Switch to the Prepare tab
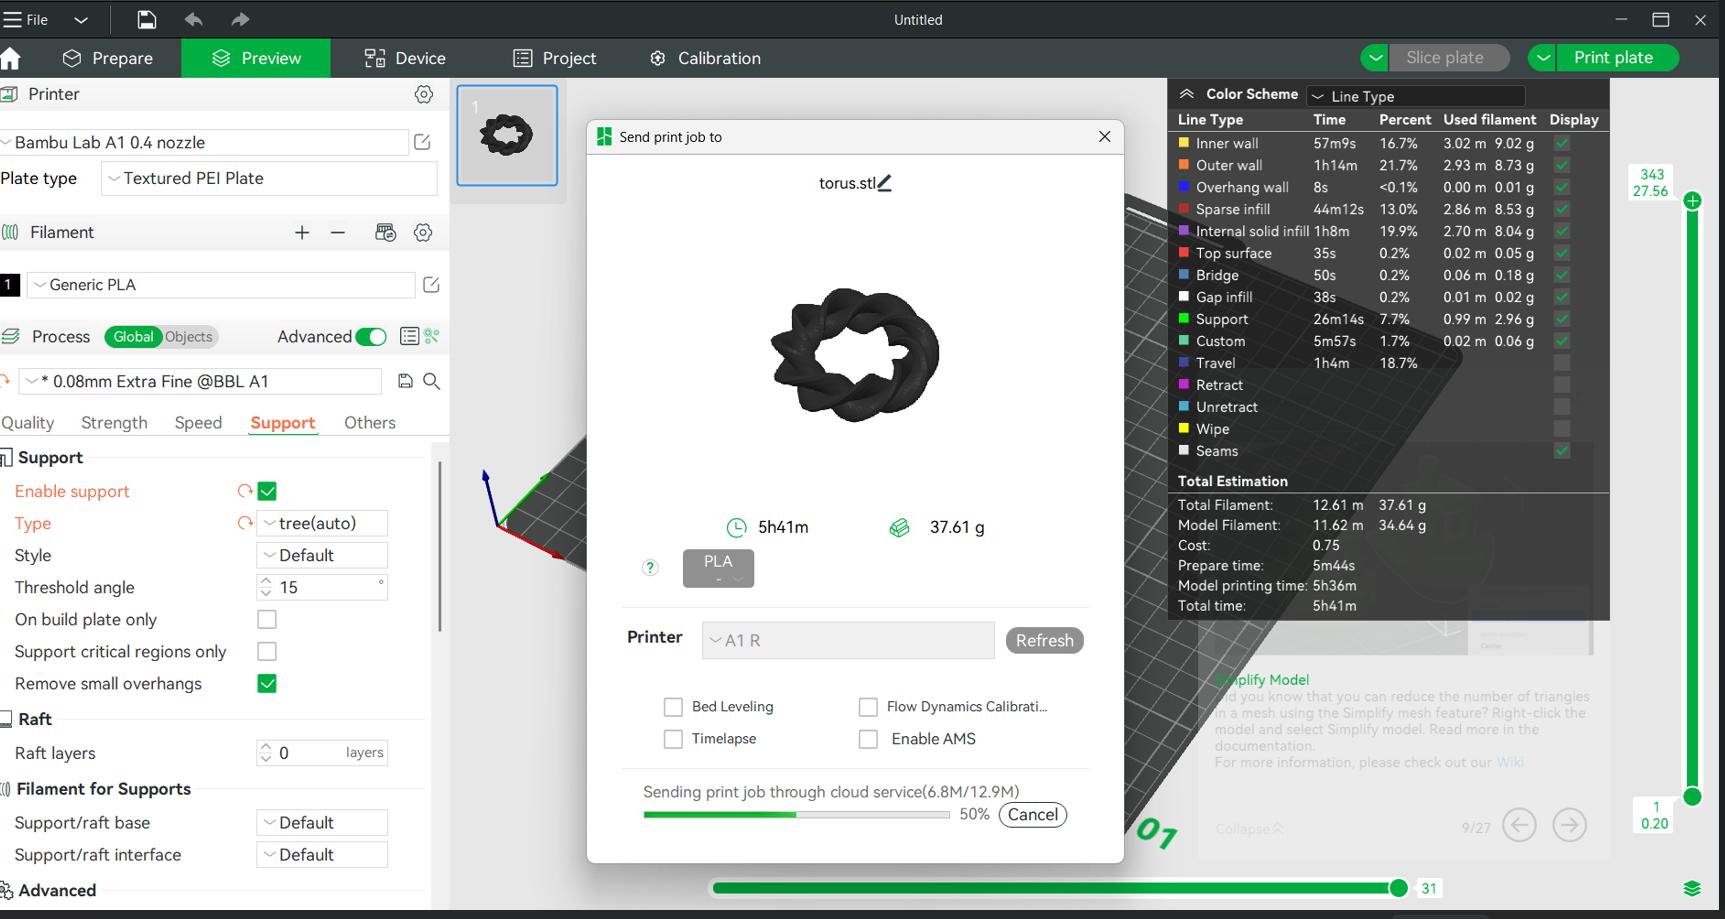The width and height of the screenshot is (1725, 919). click(108, 58)
